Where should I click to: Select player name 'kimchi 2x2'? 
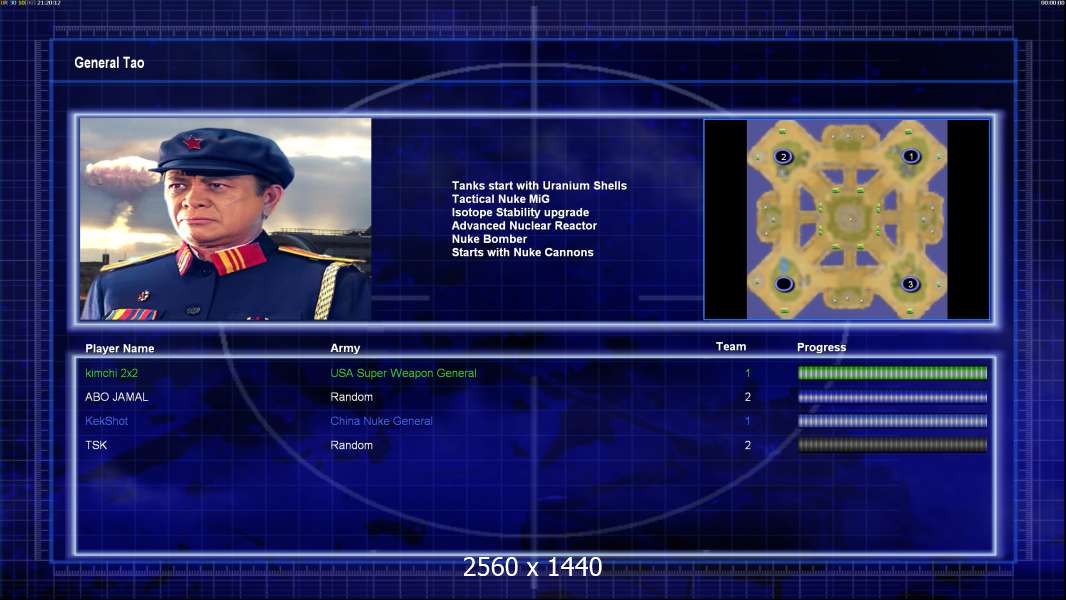pyautogui.click(x=111, y=373)
